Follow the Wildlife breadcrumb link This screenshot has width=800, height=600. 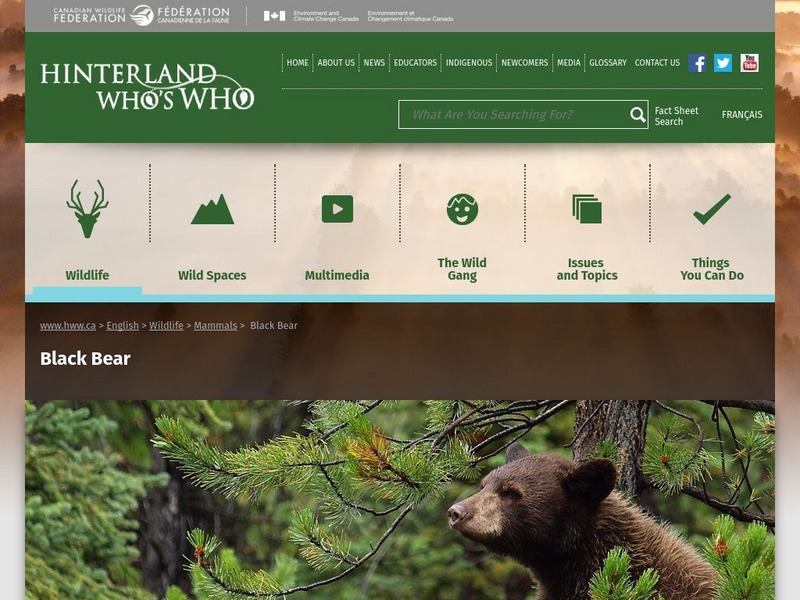point(166,326)
